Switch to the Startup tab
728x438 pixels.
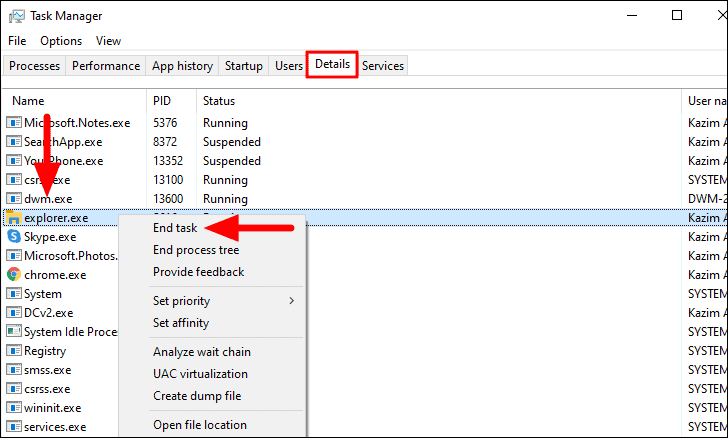click(x=244, y=66)
